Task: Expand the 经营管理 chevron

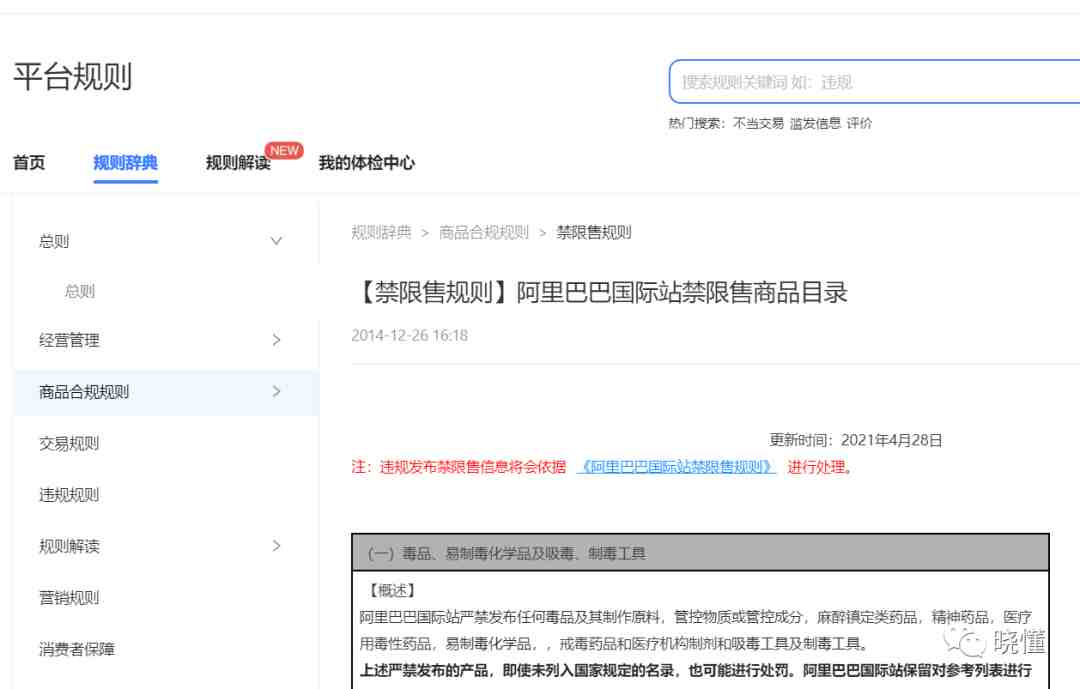Action: (276, 340)
